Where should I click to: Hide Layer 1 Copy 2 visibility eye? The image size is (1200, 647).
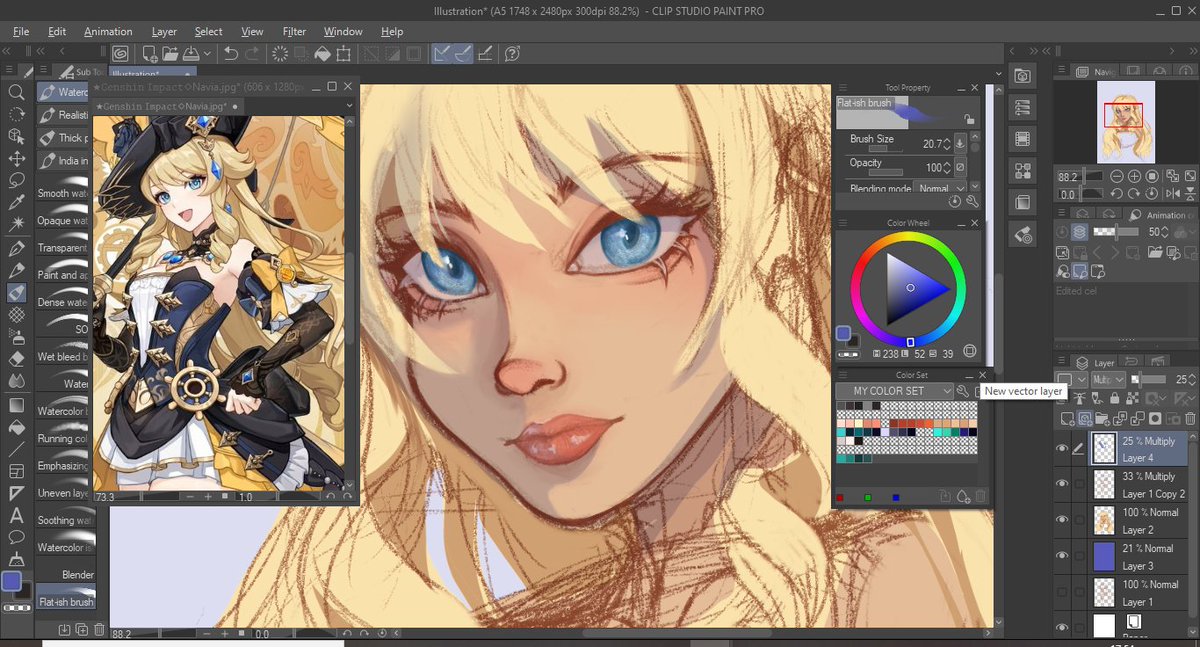(x=1062, y=485)
